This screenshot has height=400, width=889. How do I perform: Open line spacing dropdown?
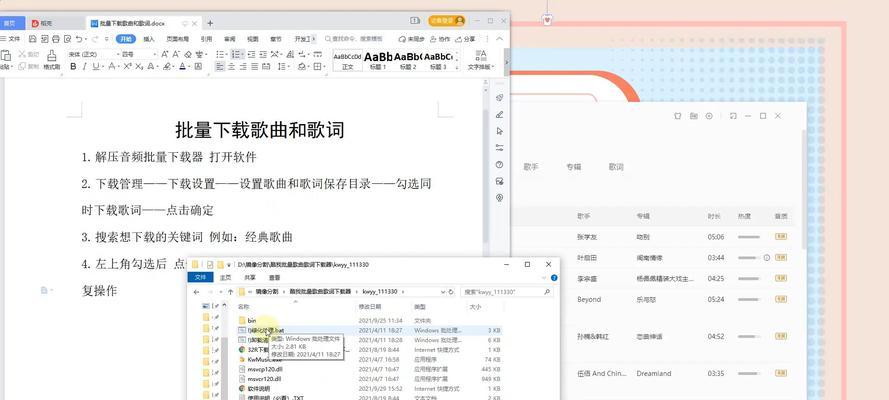coord(288,67)
